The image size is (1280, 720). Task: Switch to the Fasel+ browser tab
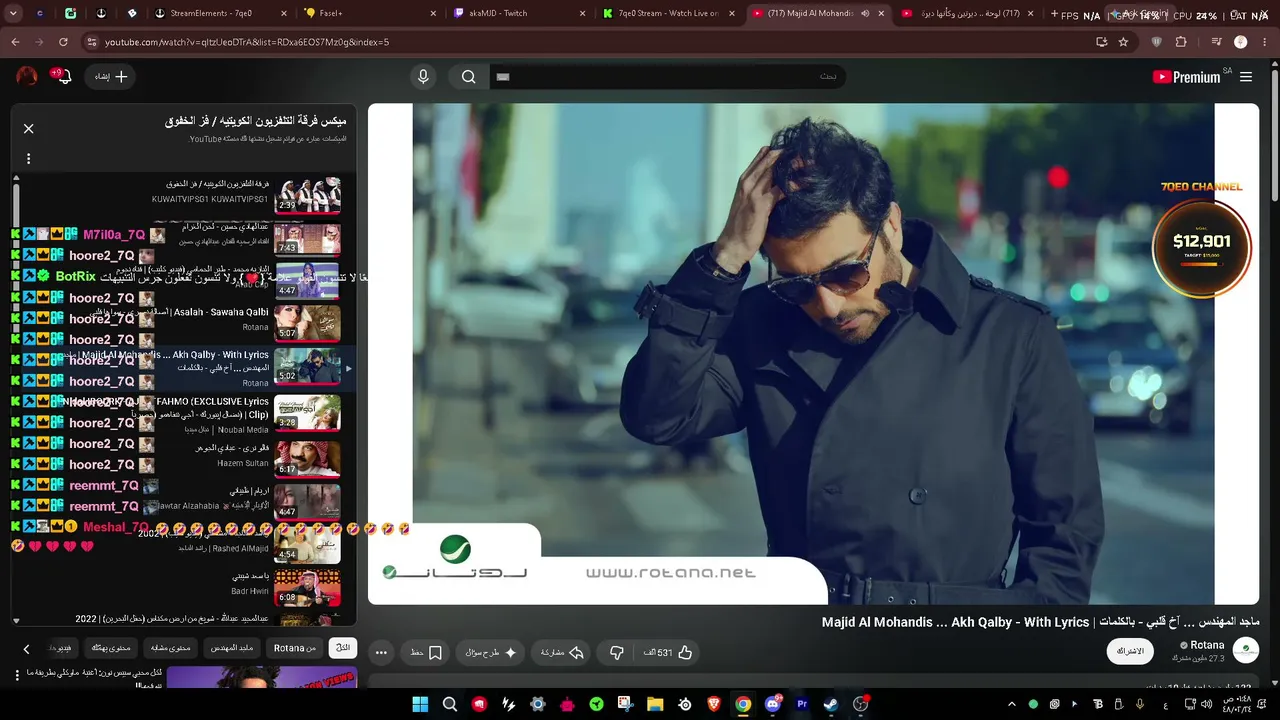click(x=370, y=13)
